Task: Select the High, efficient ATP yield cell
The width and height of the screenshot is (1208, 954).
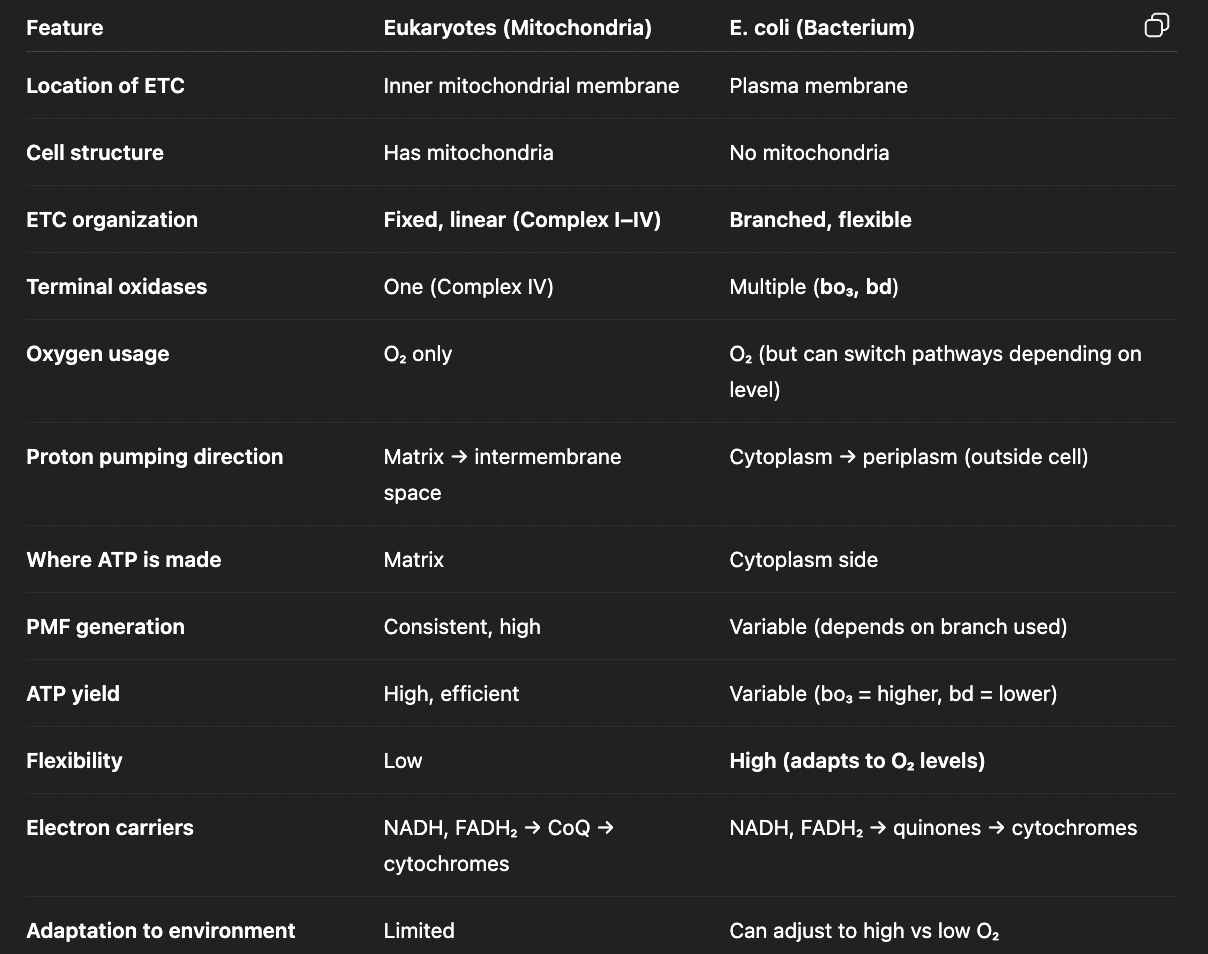Action: (451, 694)
